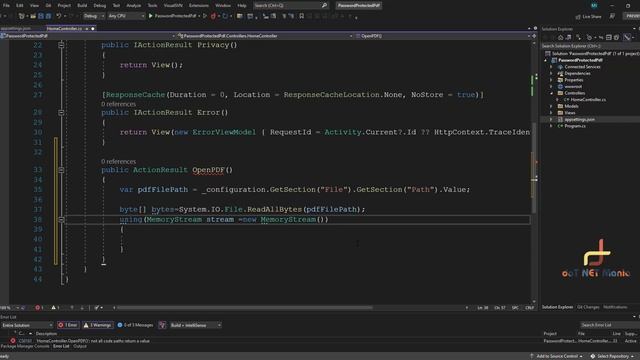Image resolution: width=640 pixels, height=360 pixels.
Task: Click Start Without Debugging outline play icon
Action: tap(205, 16)
